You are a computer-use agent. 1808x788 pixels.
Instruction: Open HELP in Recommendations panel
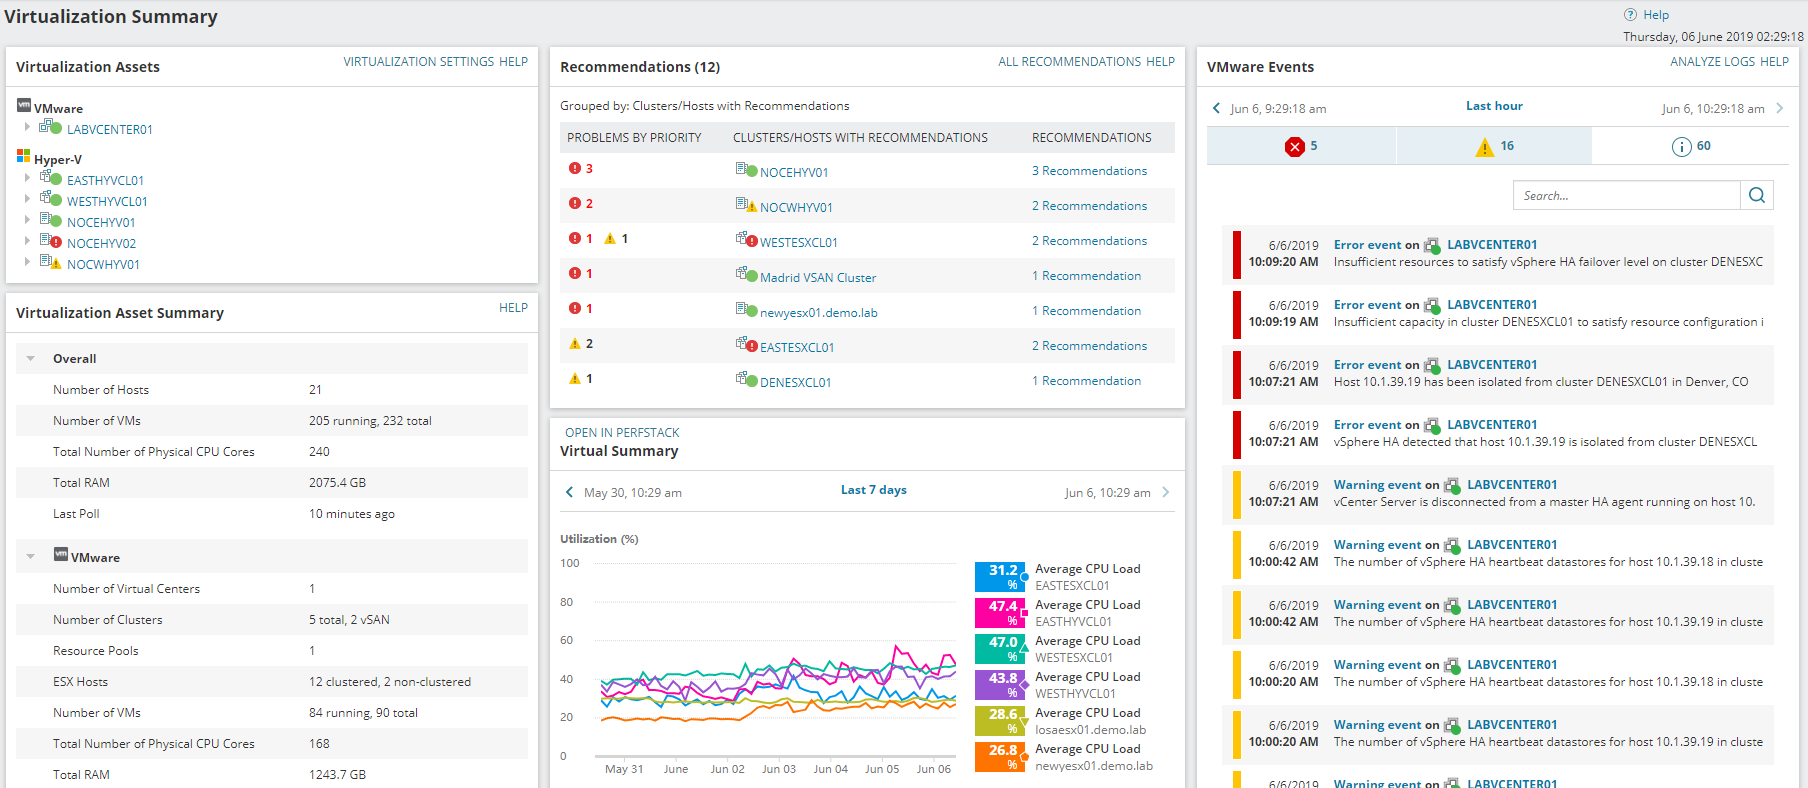[1160, 62]
